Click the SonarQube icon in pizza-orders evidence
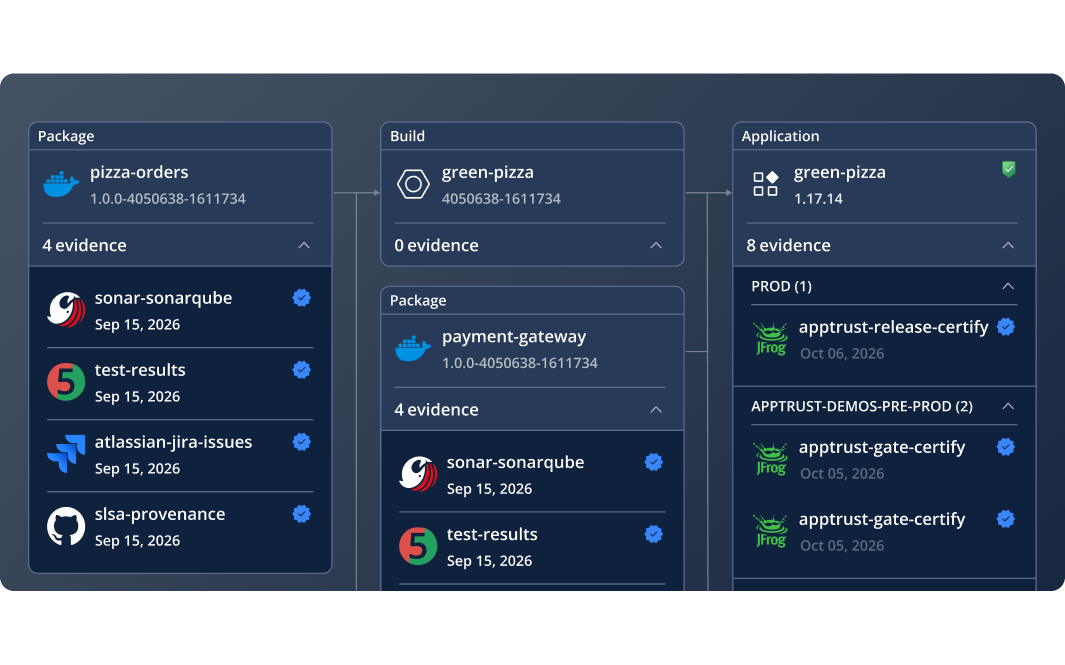 click(66, 310)
